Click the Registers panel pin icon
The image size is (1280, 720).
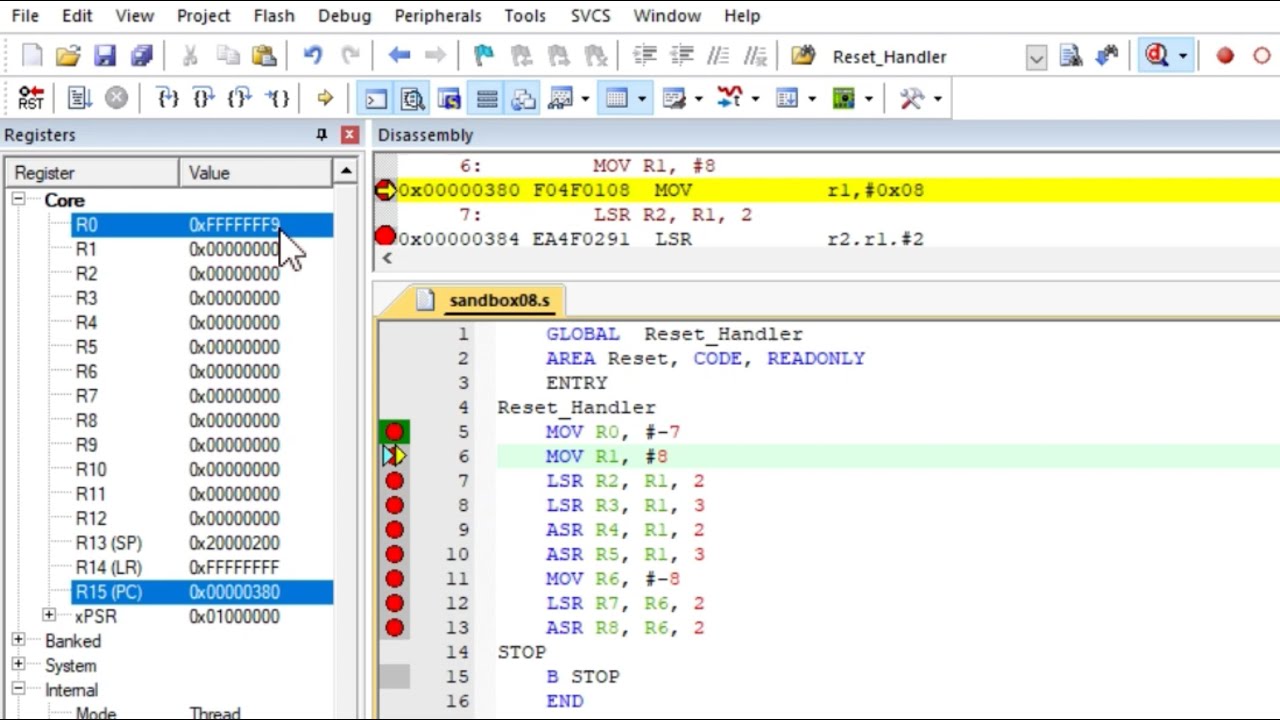(321, 134)
